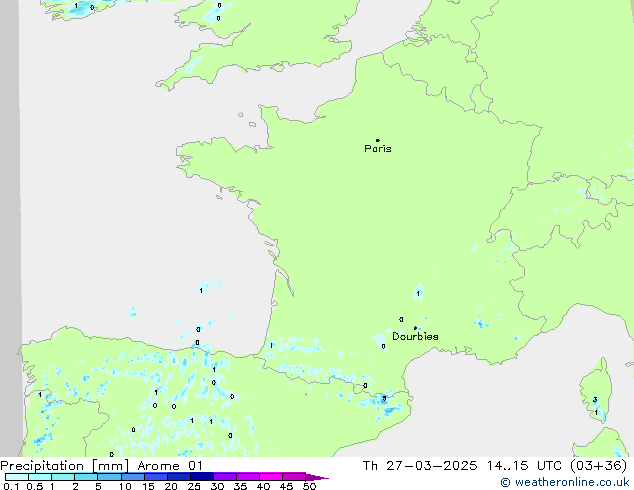This screenshot has height=490, width=634.
Task: Click the '10' legend scale value
Action: click(125, 486)
